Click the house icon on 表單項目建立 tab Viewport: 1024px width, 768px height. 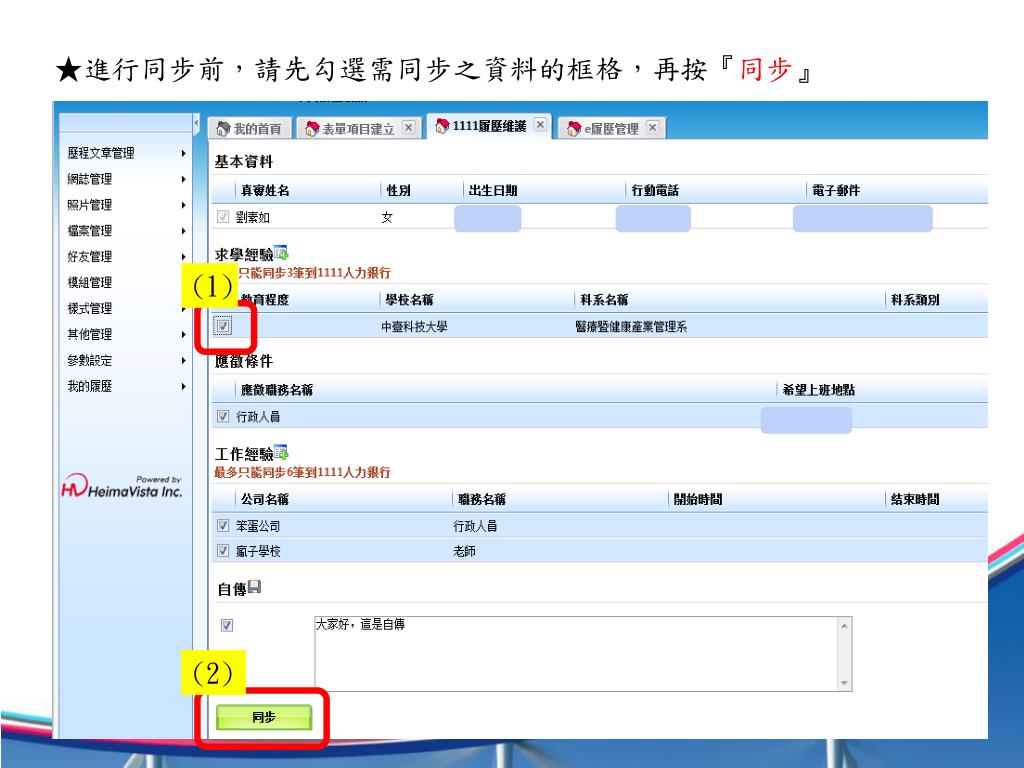tap(312, 128)
